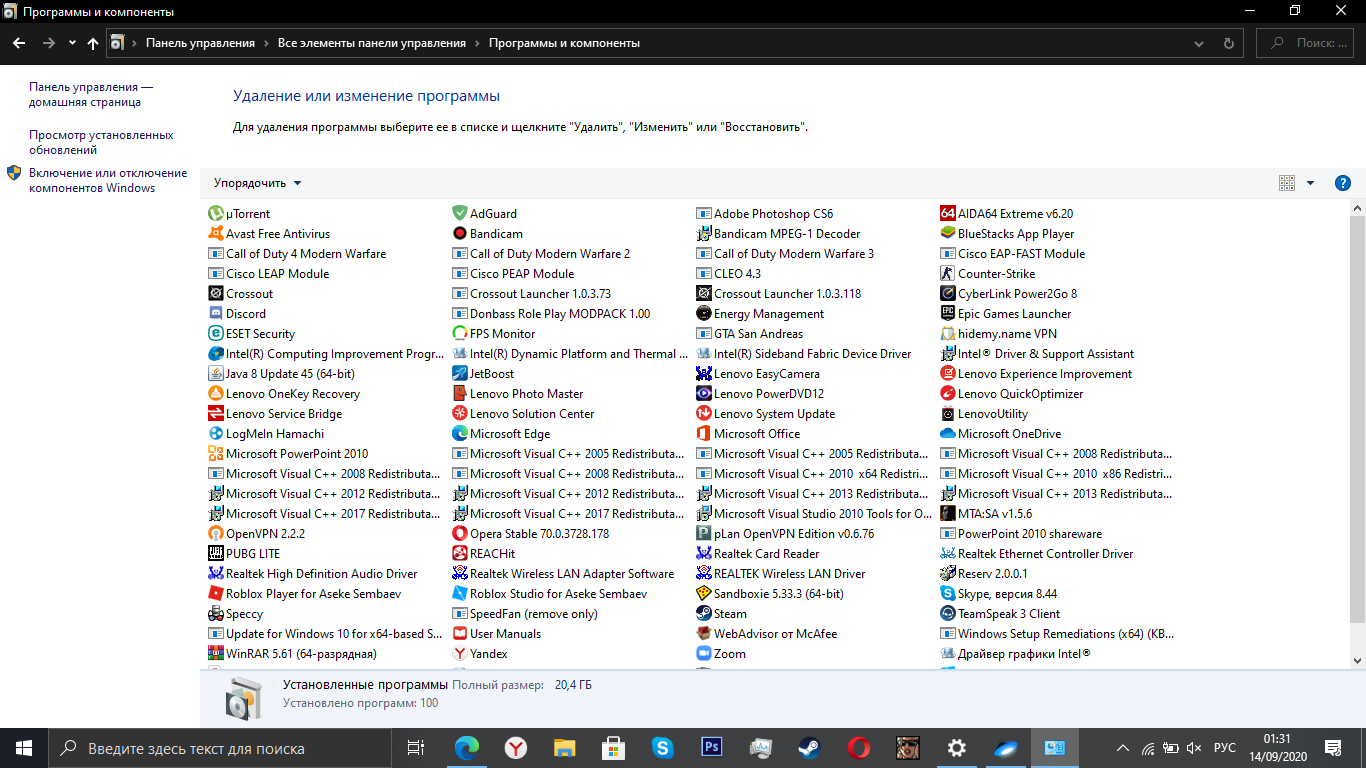Open the view options dropdown arrow
This screenshot has width=1366, height=768.
pyautogui.click(x=1310, y=183)
